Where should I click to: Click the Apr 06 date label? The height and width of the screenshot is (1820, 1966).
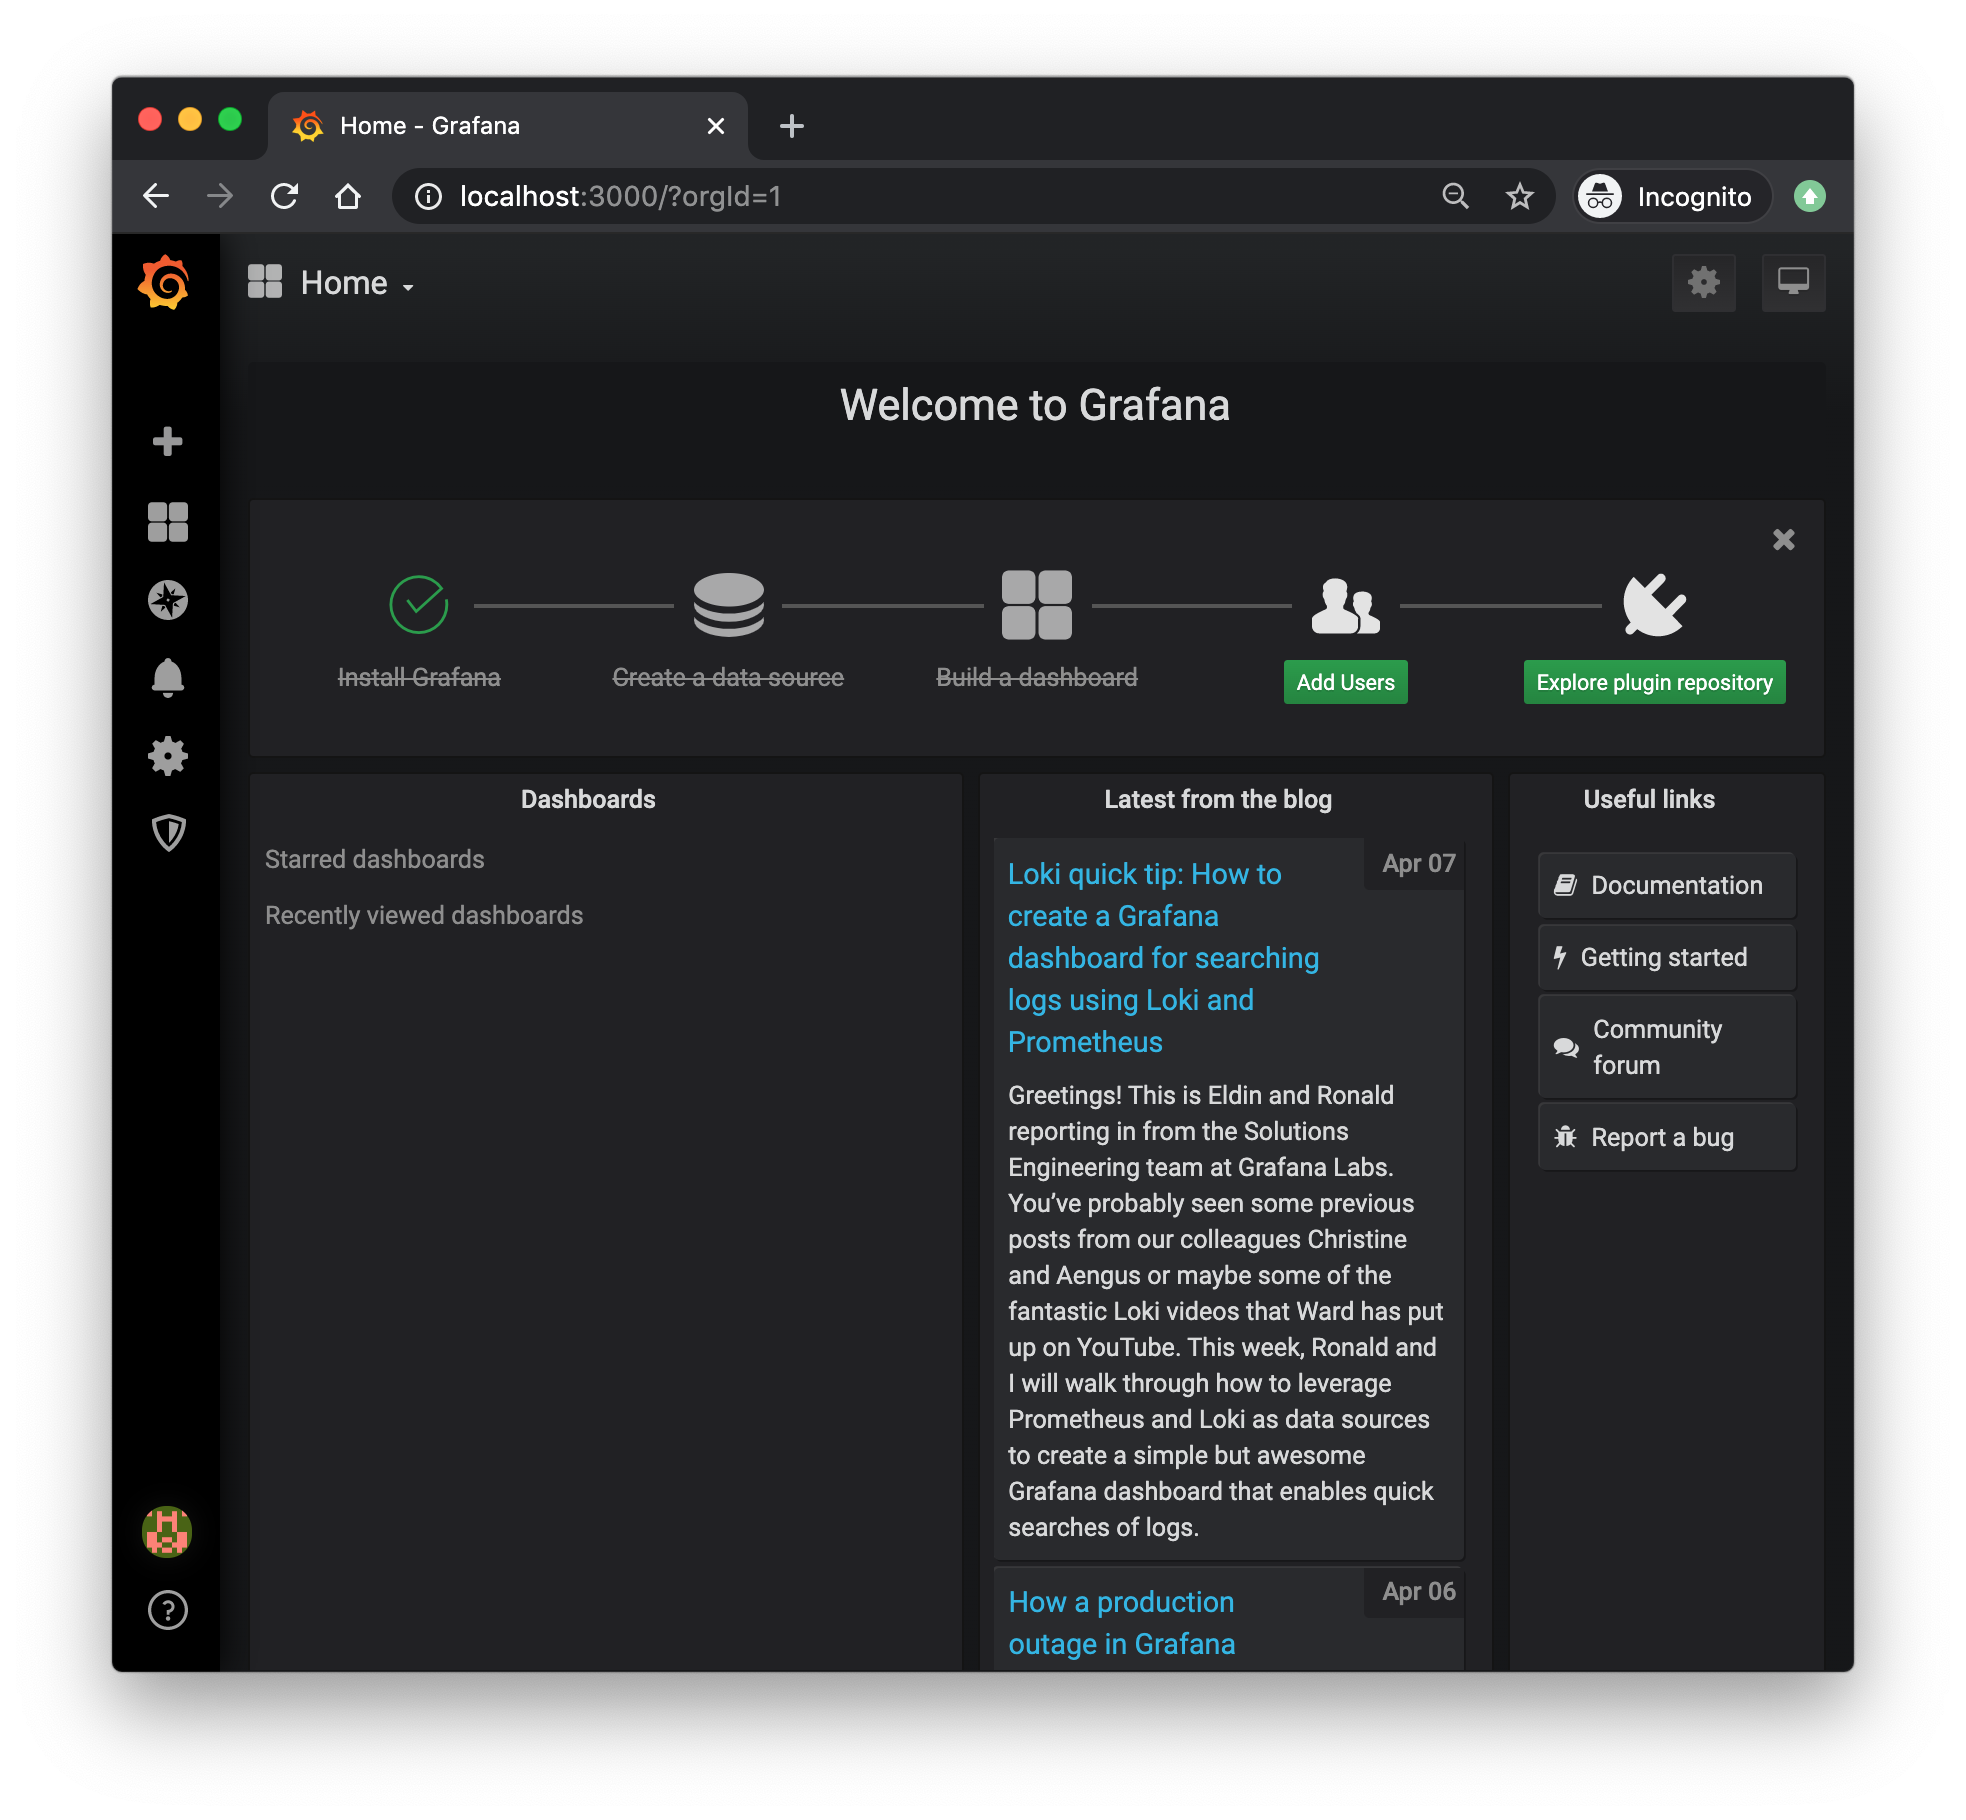(1418, 1591)
